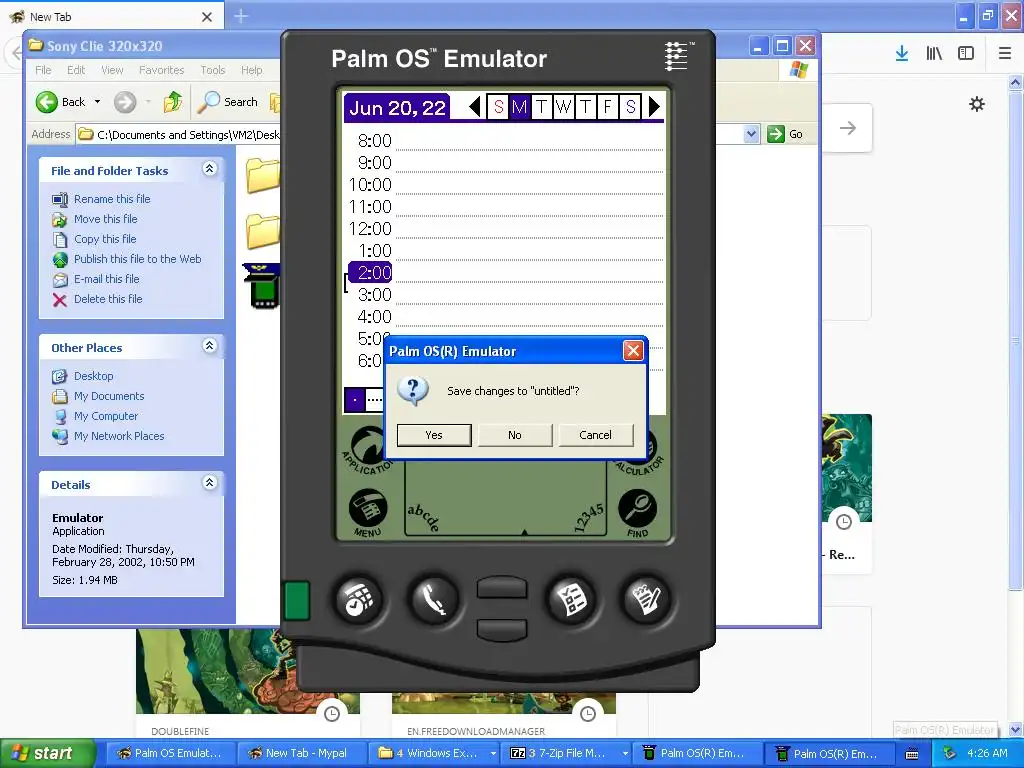1024x768 pixels.
Task: Open Edit menu in explorer window
Action: coord(76,70)
